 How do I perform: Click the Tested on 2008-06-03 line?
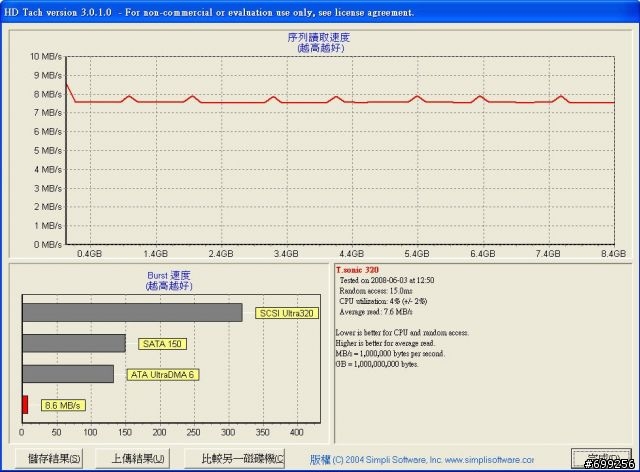pyautogui.click(x=387, y=280)
